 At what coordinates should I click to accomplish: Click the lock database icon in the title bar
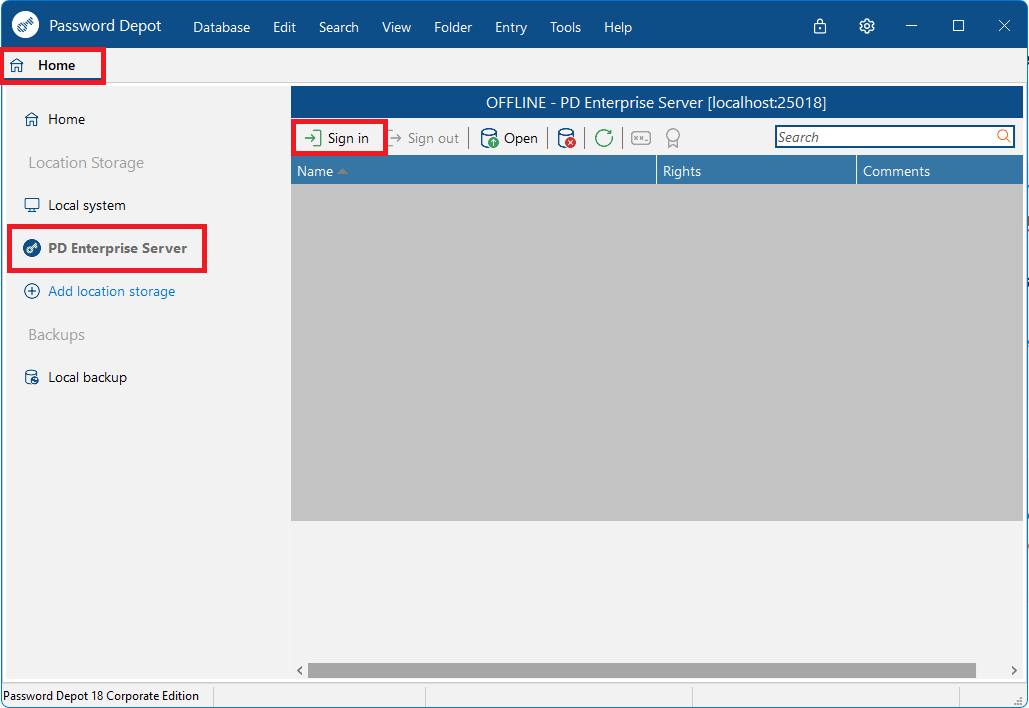[x=820, y=26]
